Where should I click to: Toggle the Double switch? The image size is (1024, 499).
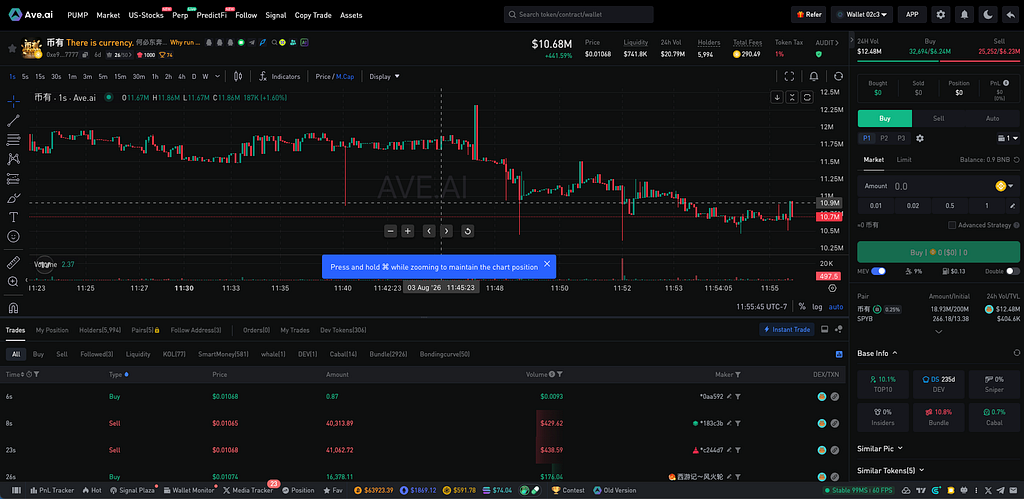[x=1013, y=271]
